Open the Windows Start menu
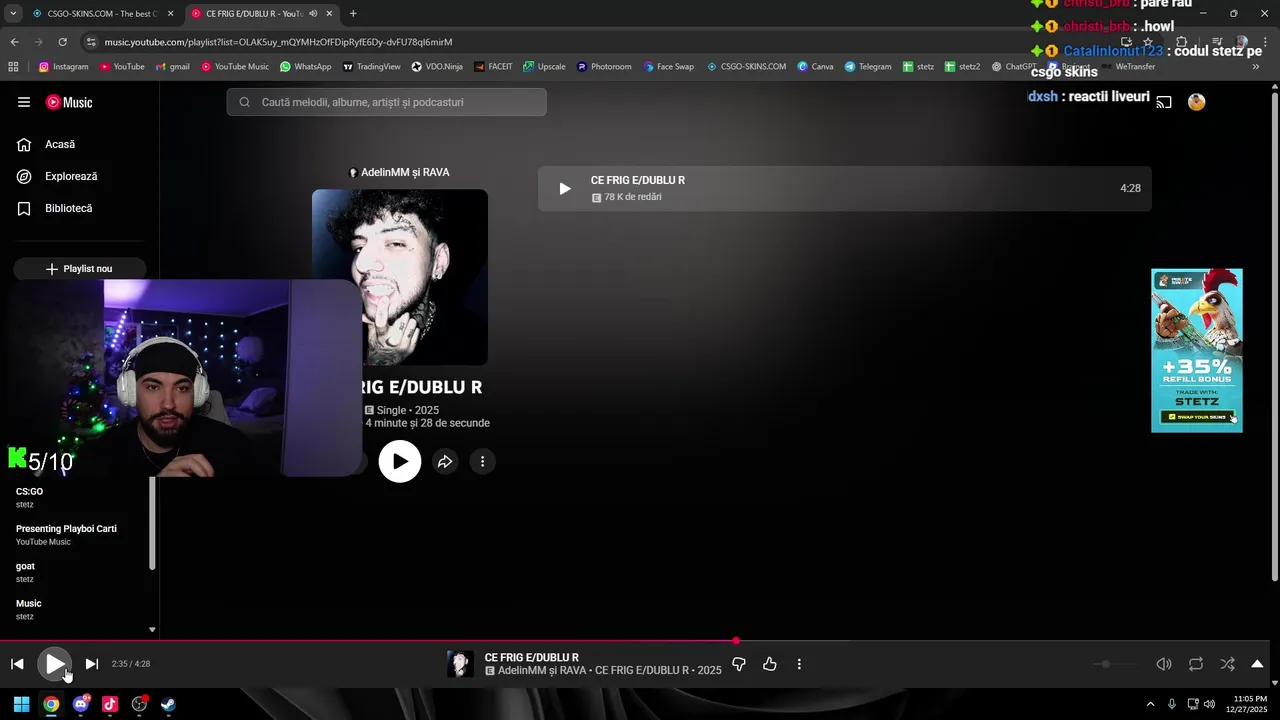 [21, 704]
